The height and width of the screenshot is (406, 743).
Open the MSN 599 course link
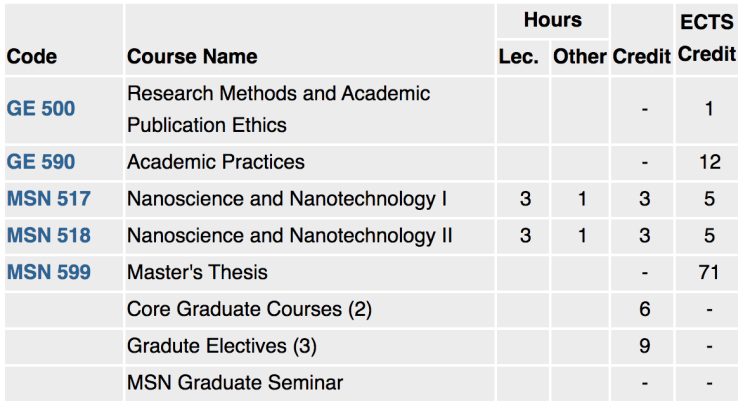click(49, 272)
